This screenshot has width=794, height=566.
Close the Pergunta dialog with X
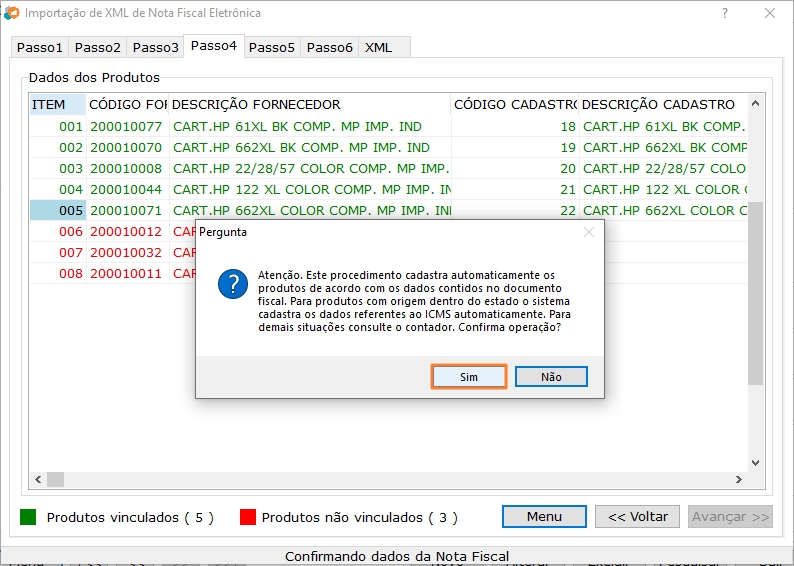[x=588, y=232]
